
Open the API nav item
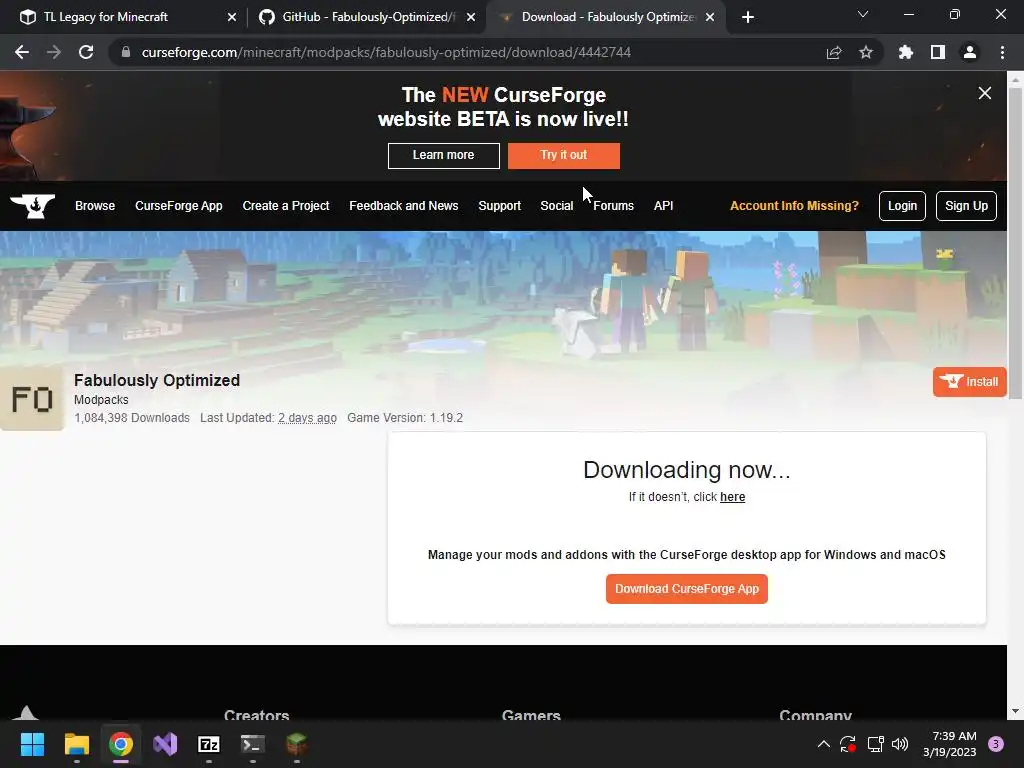pos(664,206)
